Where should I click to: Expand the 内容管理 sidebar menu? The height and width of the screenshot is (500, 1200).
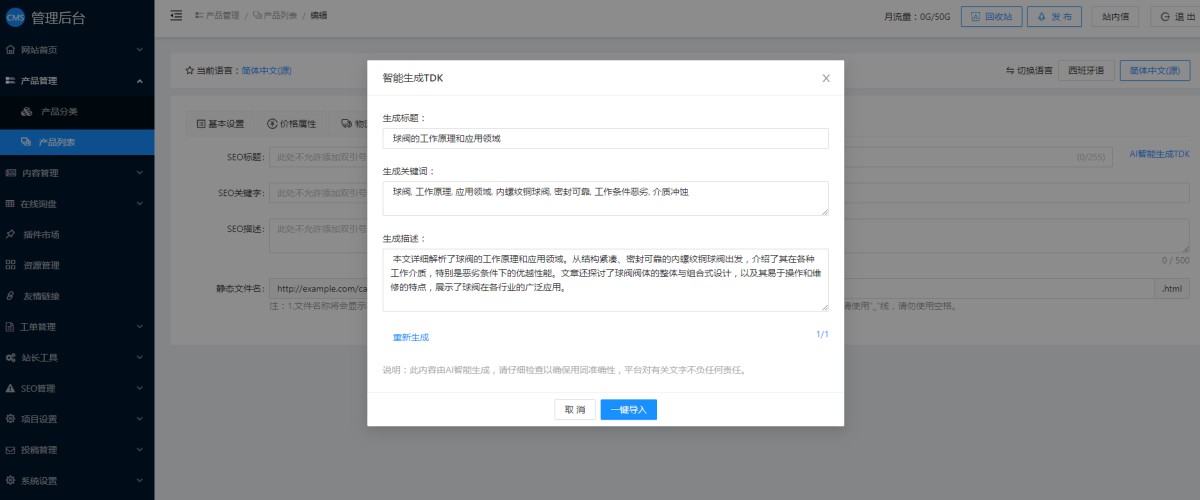(x=77, y=173)
